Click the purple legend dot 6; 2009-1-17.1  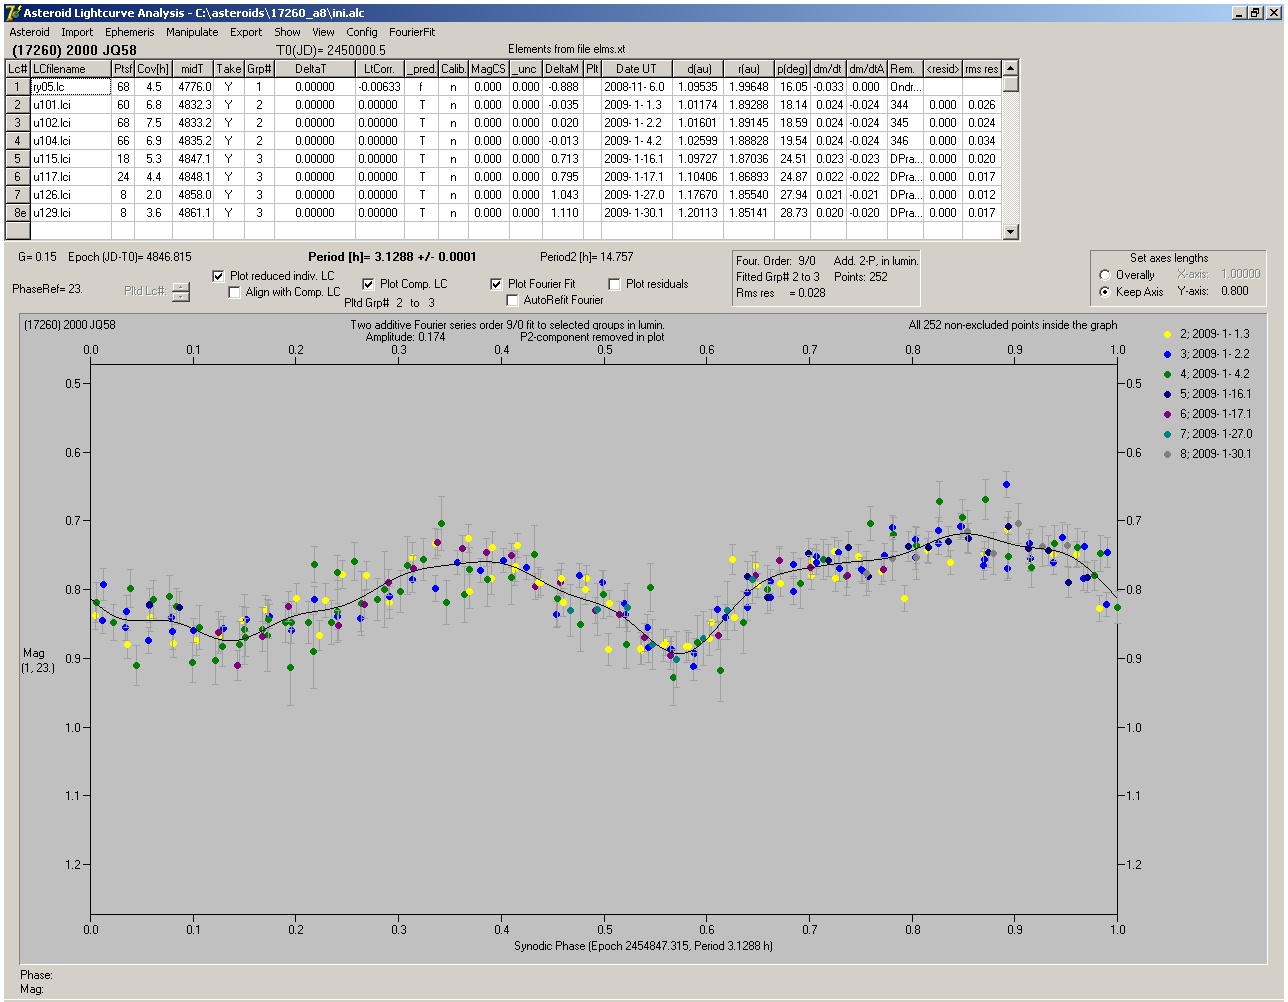[1168, 414]
